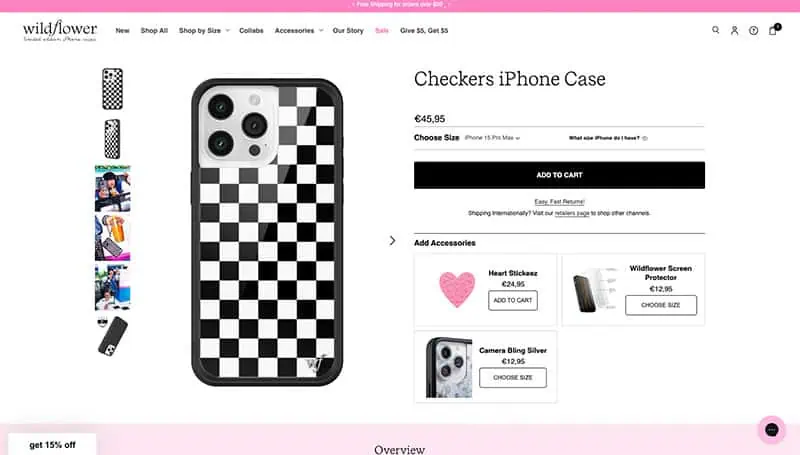Expand the Accessories menu
This screenshot has width=800, height=455.
[299, 31]
